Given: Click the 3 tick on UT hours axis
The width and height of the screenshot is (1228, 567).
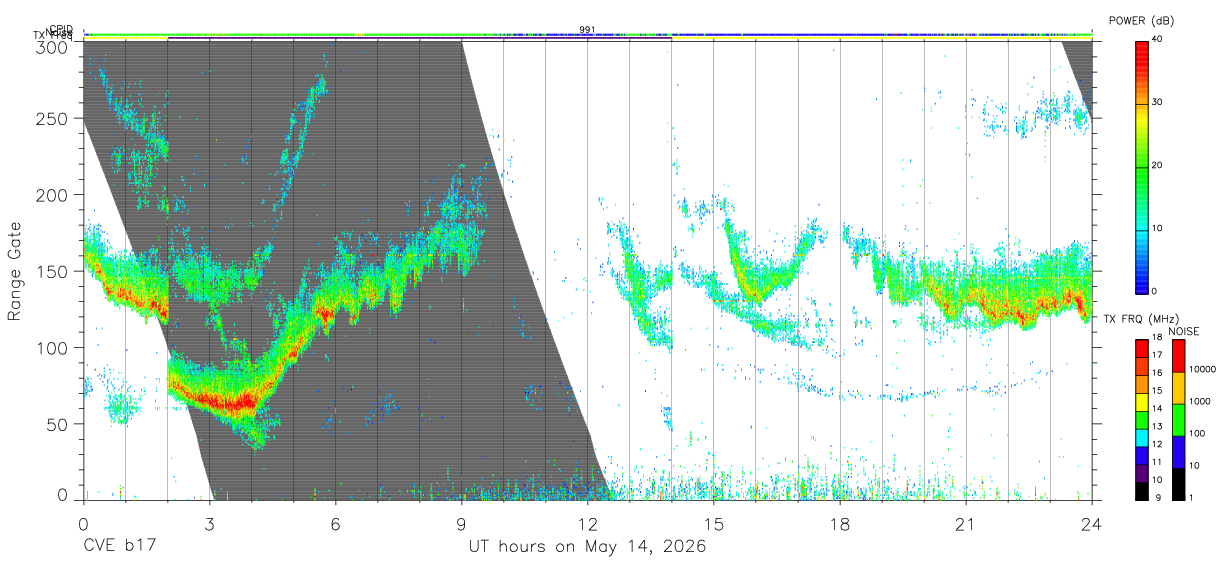Looking at the screenshot, I should (x=210, y=524).
